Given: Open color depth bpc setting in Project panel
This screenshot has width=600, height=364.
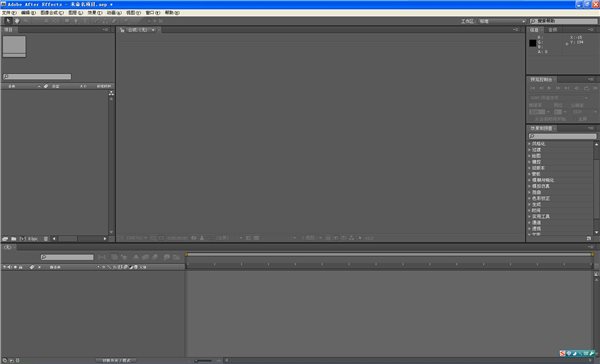Looking at the screenshot, I should [x=29, y=239].
